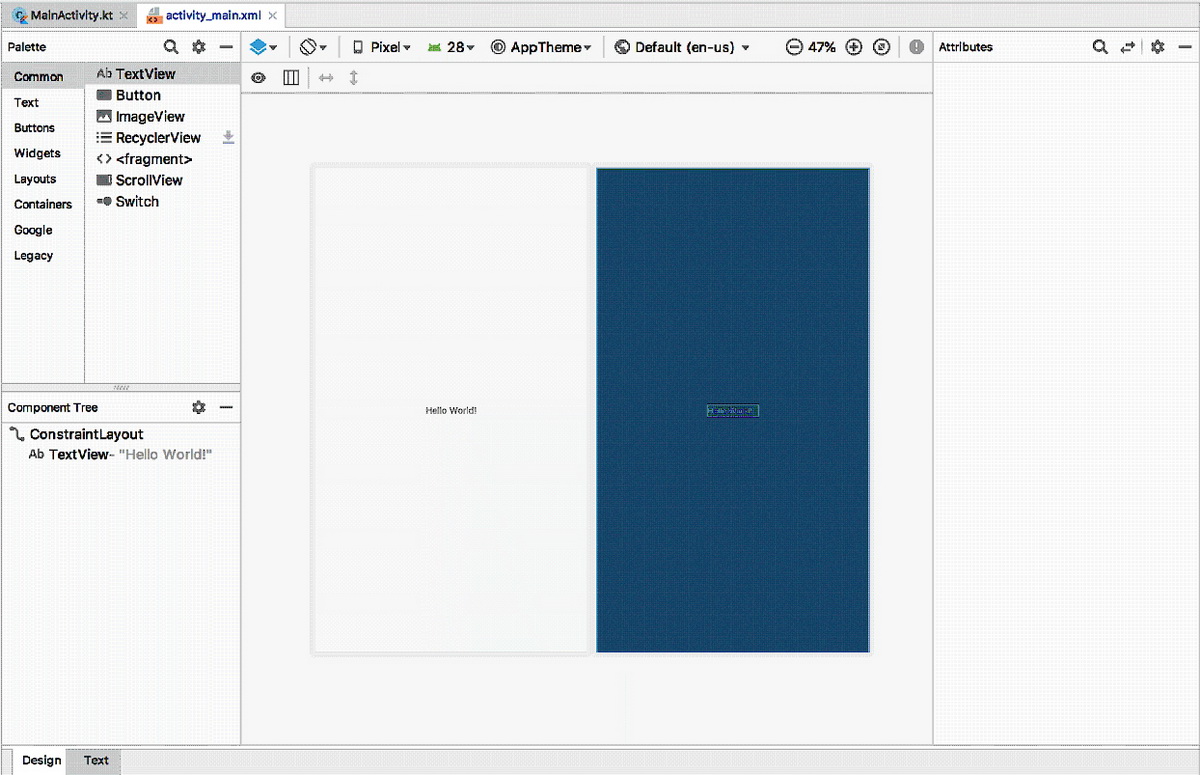Select Button widget in palette
The image size is (1200, 775).
163,95
